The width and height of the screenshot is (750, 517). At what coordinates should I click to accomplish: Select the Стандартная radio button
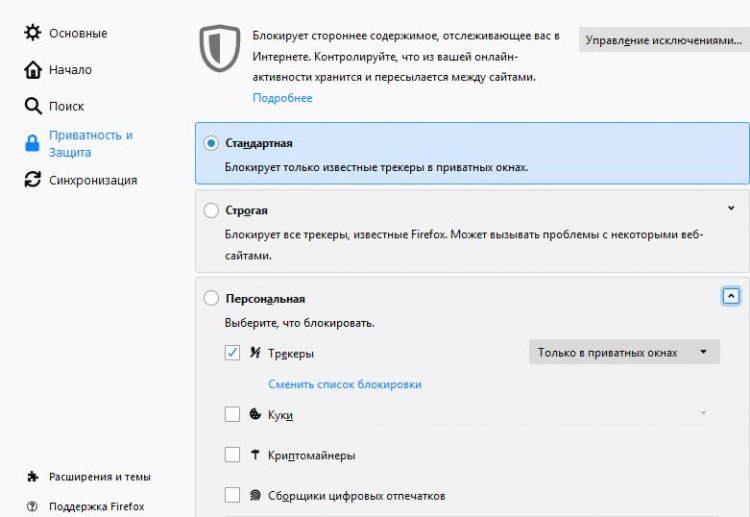(x=211, y=143)
